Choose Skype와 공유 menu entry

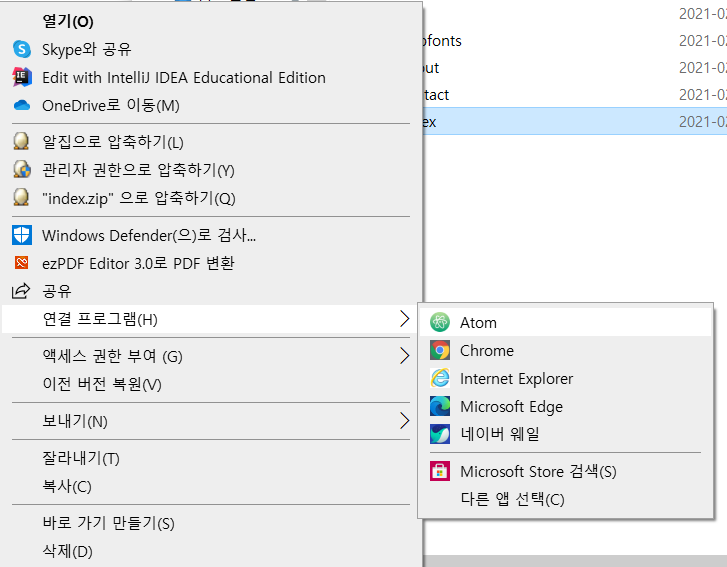click(211, 49)
